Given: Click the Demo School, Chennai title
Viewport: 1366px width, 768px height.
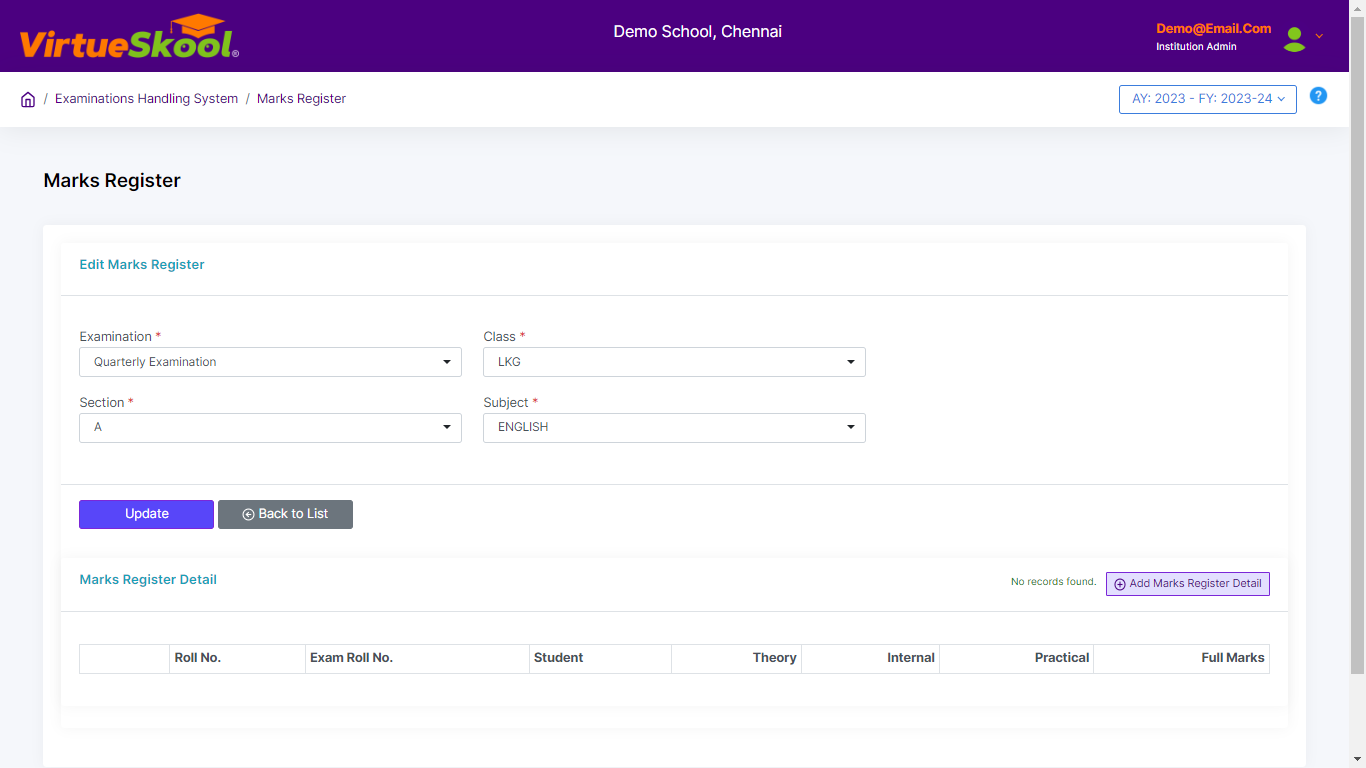Looking at the screenshot, I should click(698, 32).
